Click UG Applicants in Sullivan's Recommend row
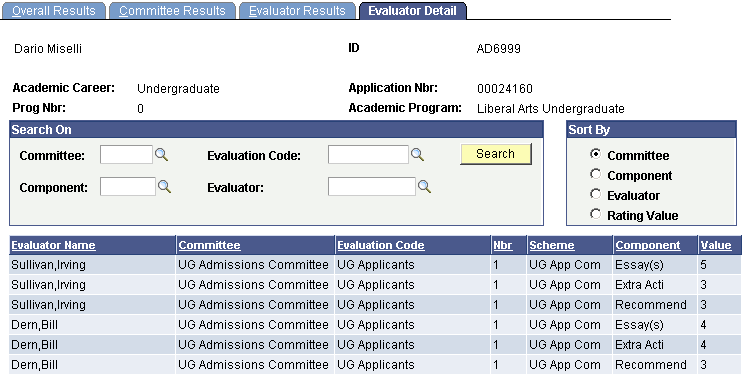The height and width of the screenshot is (380, 746). pos(376,305)
